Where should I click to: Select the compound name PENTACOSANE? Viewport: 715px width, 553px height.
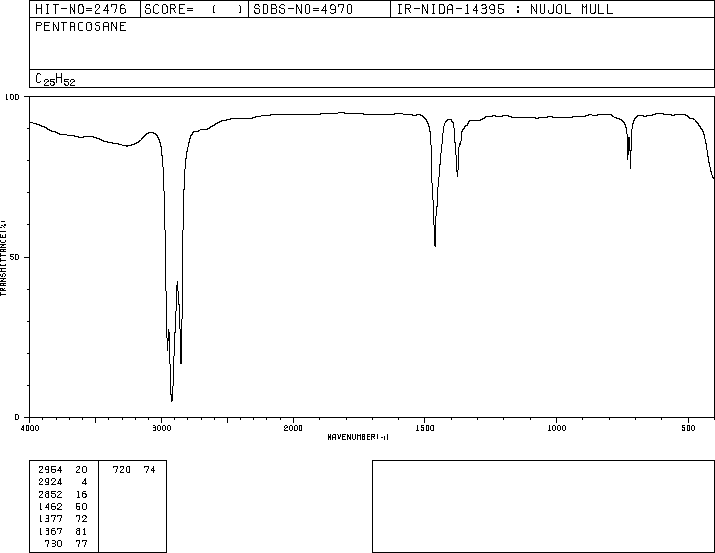tap(81, 27)
